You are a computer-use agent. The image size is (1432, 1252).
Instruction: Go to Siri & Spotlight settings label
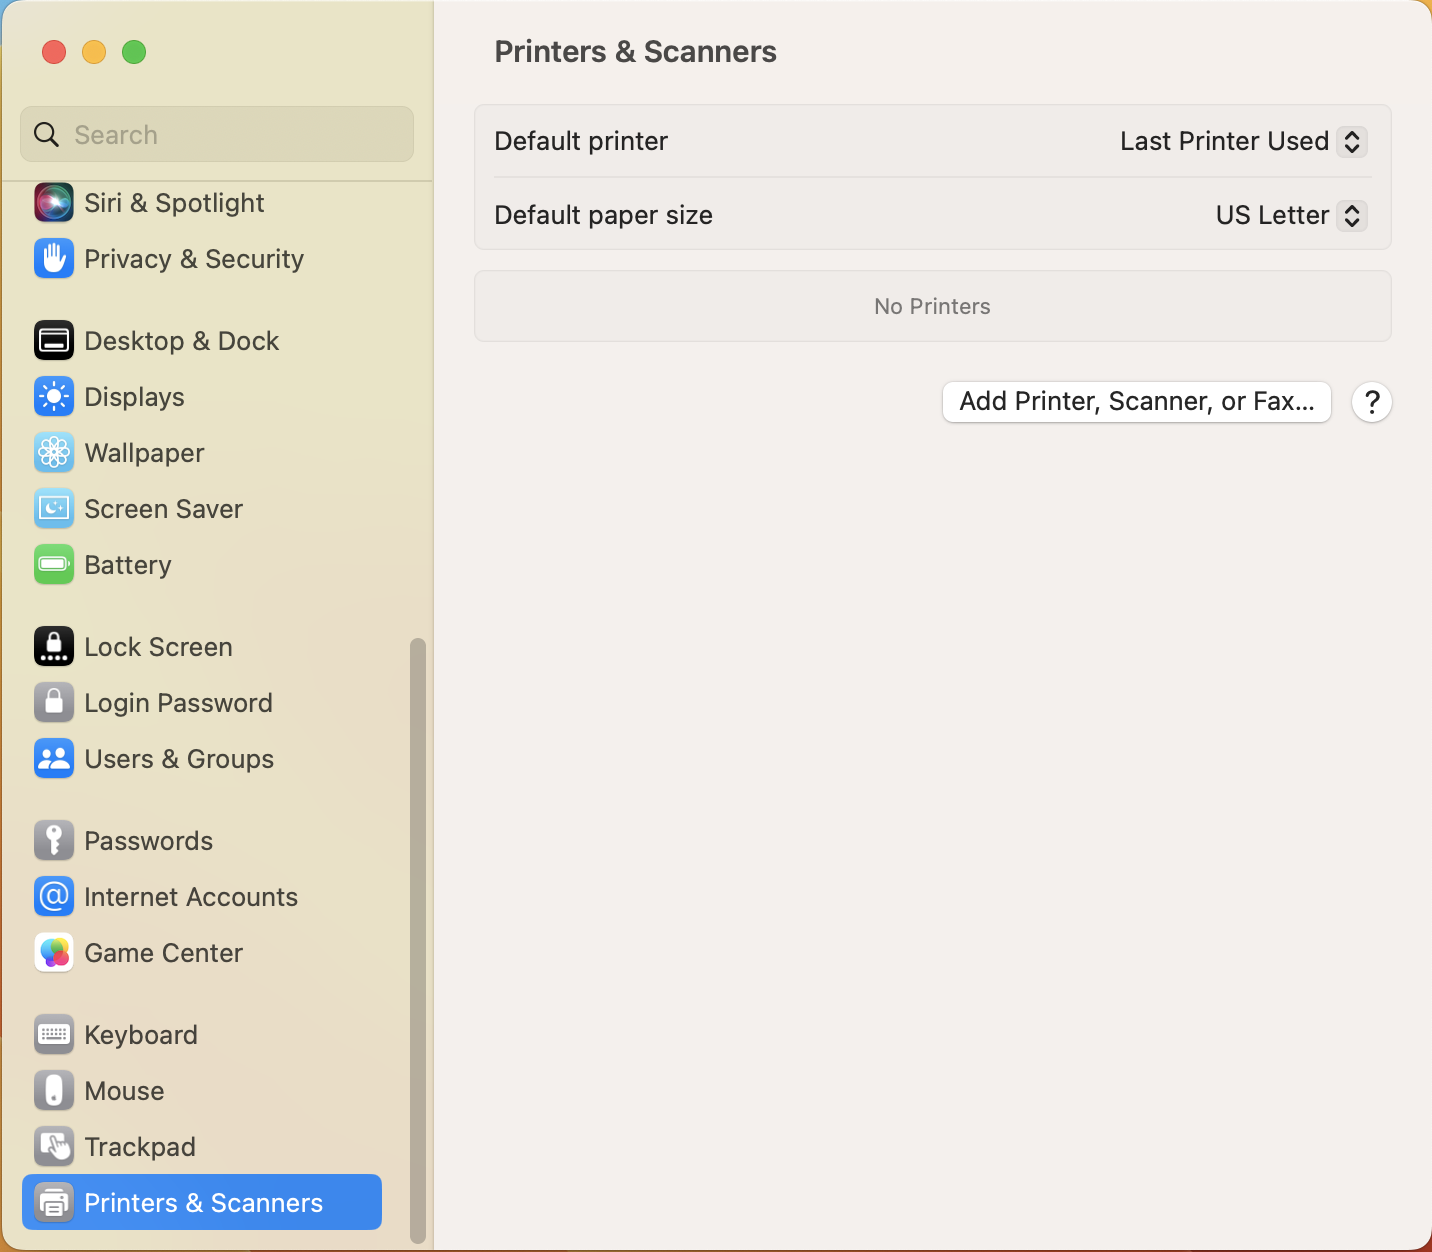point(174,203)
